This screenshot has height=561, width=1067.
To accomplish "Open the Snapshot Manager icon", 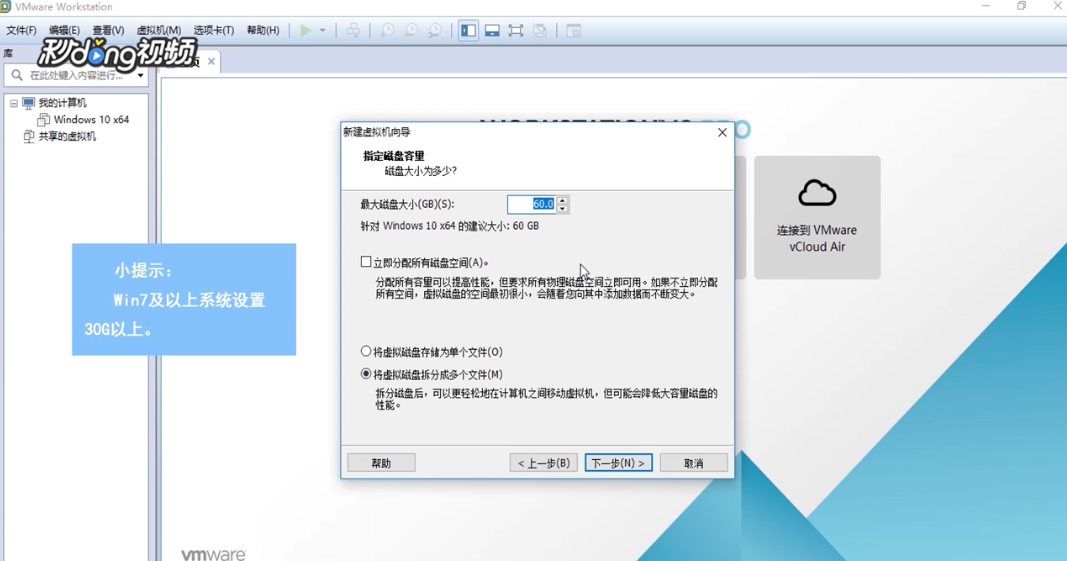I will pyautogui.click(x=435, y=31).
